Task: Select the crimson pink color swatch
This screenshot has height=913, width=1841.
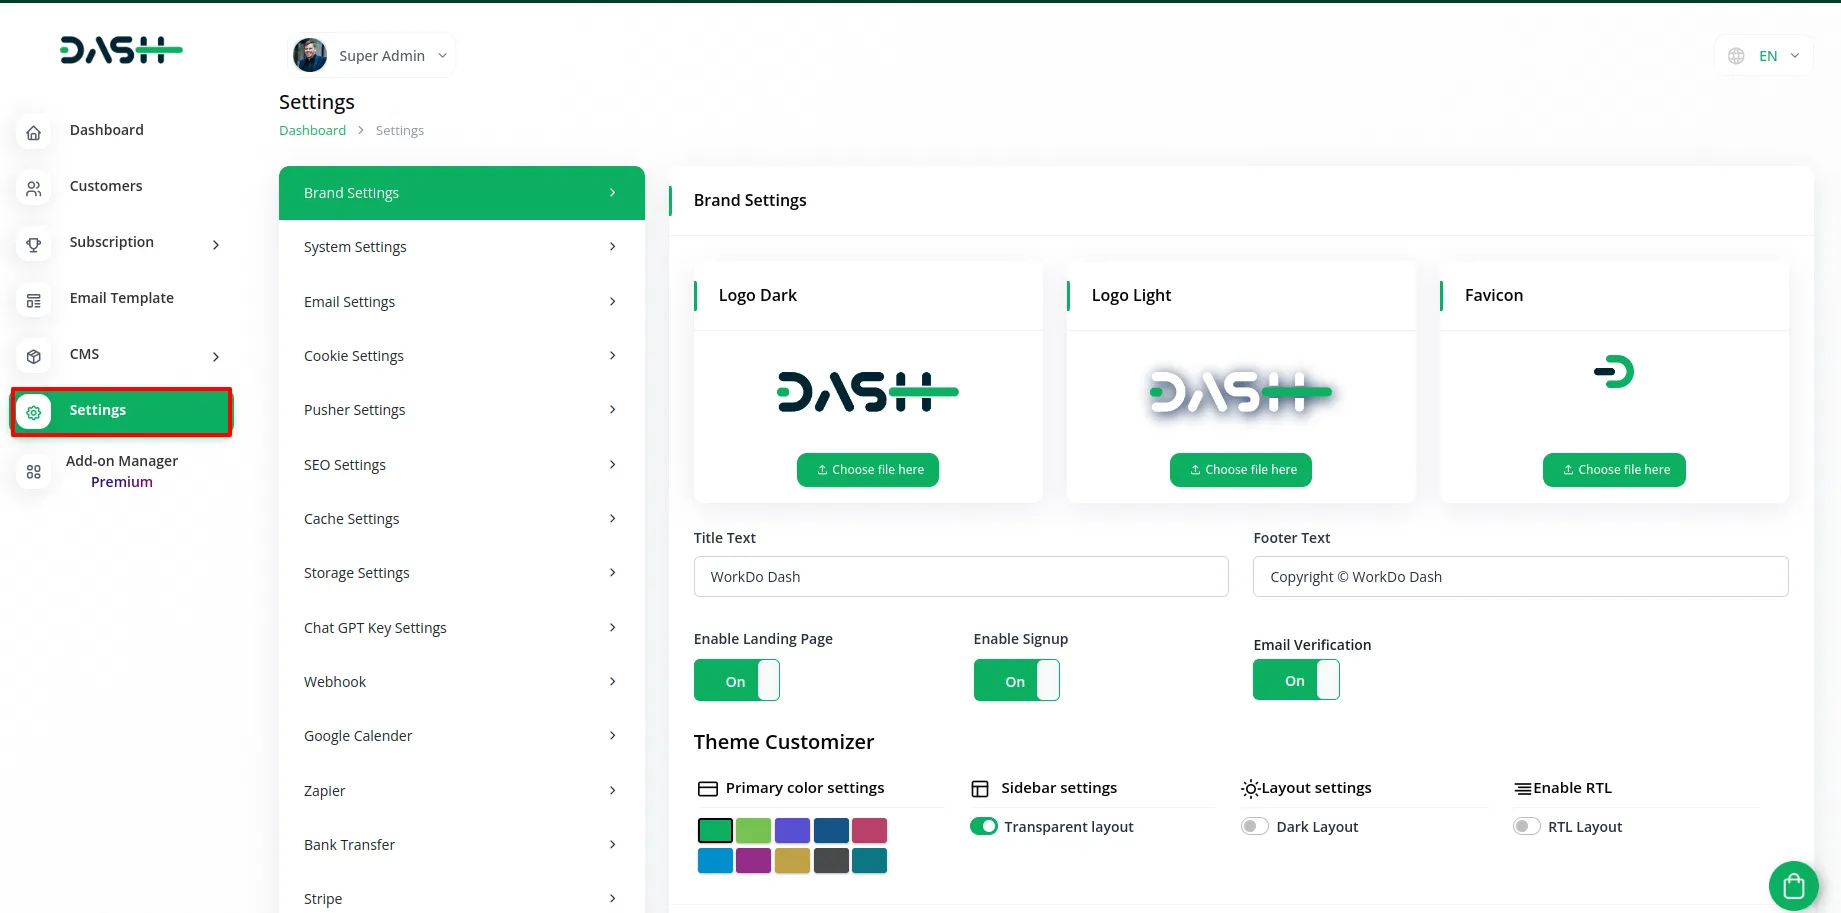Action: point(869,830)
